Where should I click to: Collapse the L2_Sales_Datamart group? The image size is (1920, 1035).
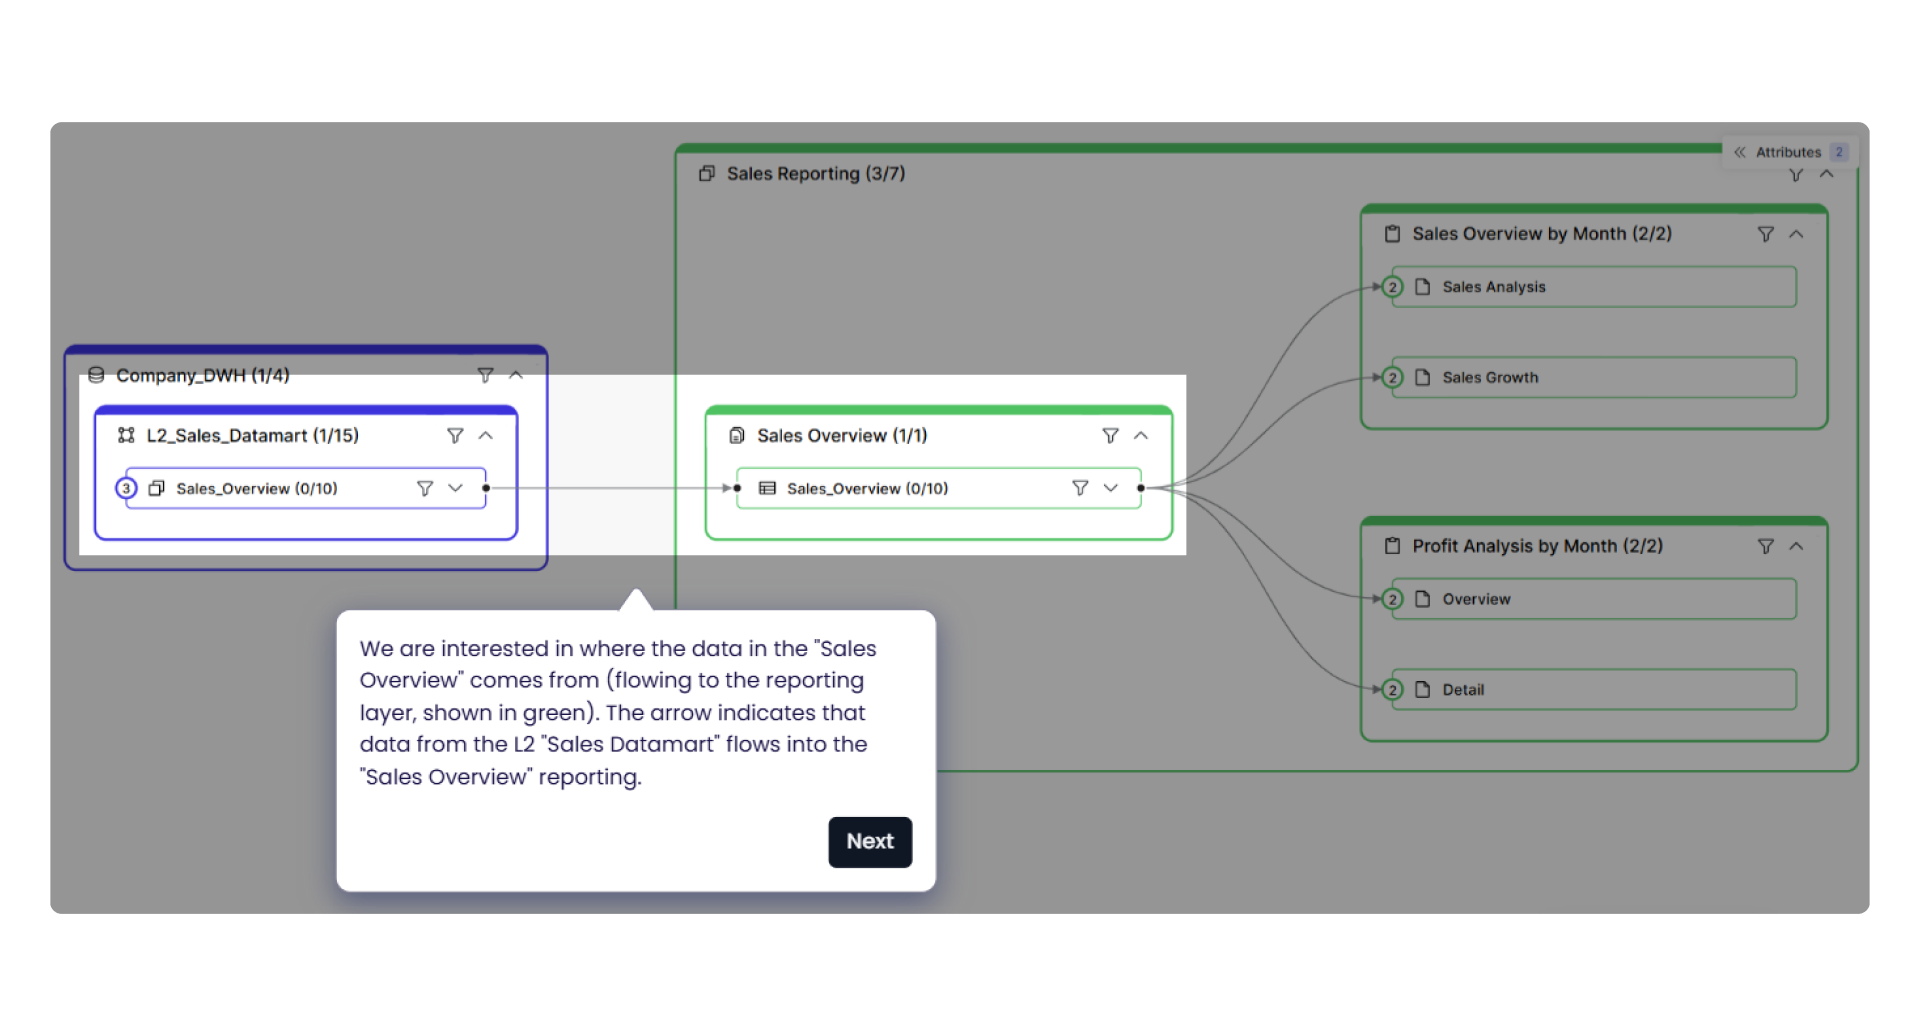coord(486,435)
